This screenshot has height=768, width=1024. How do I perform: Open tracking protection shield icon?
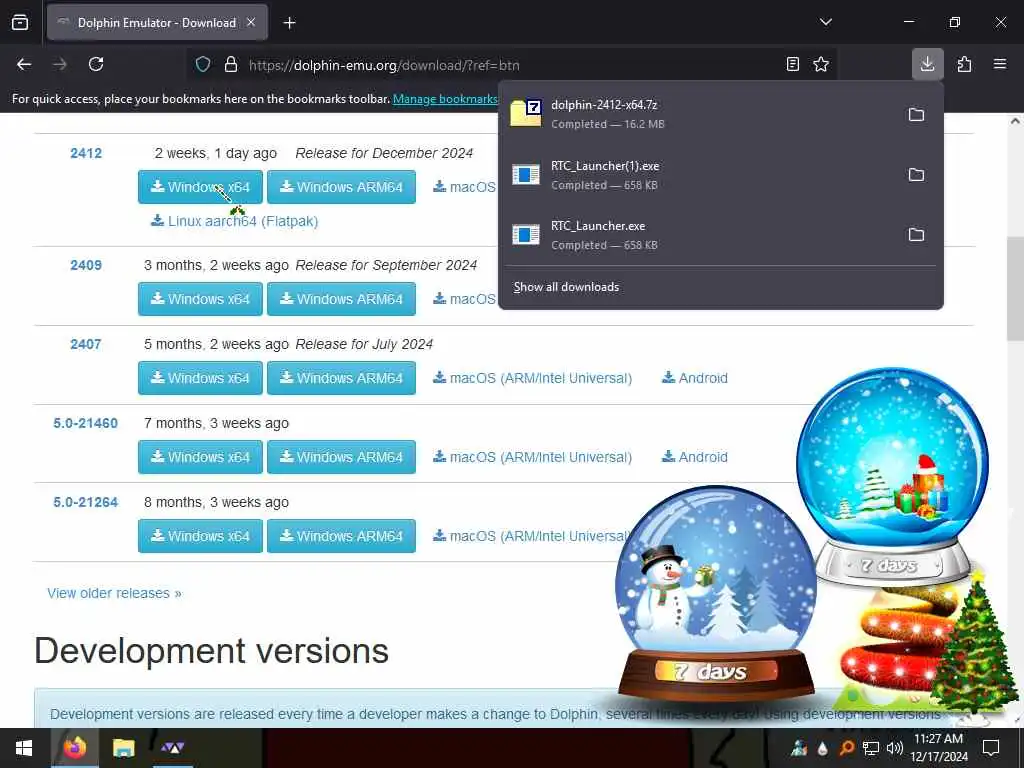[x=203, y=65]
